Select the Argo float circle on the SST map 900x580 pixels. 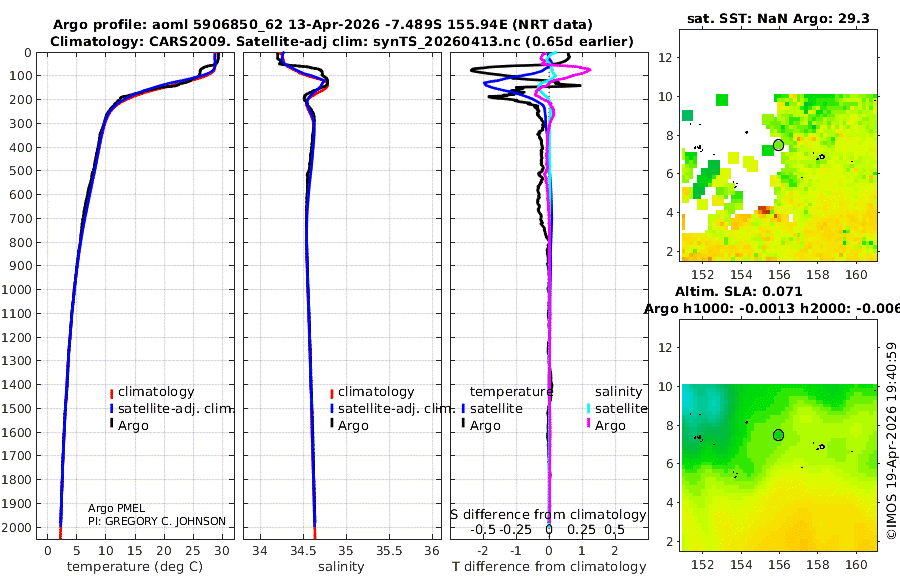(x=778, y=145)
